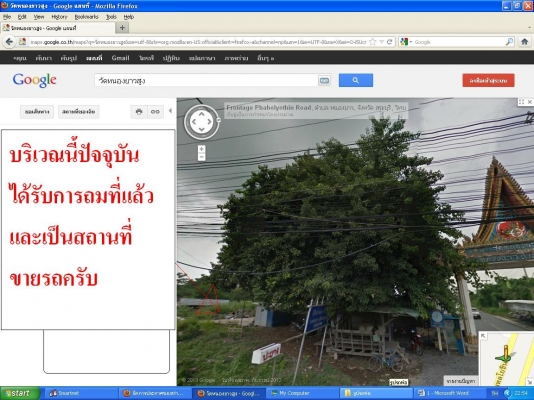The height and width of the screenshot is (400, 534).
Task: Open the yellow folder taskbar window
Action: (376, 393)
